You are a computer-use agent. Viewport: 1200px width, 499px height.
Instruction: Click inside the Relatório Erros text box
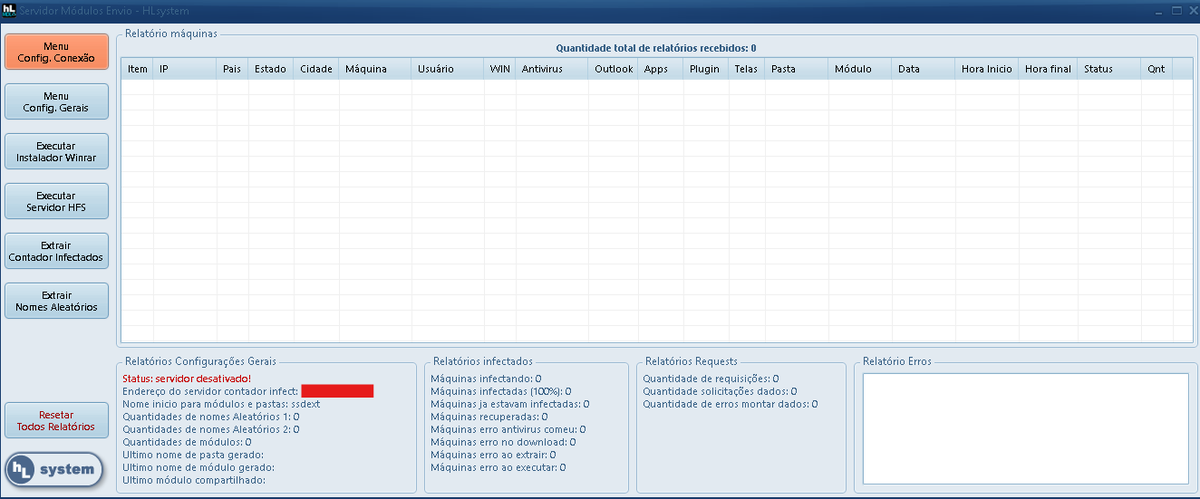[x=1025, y=428]
